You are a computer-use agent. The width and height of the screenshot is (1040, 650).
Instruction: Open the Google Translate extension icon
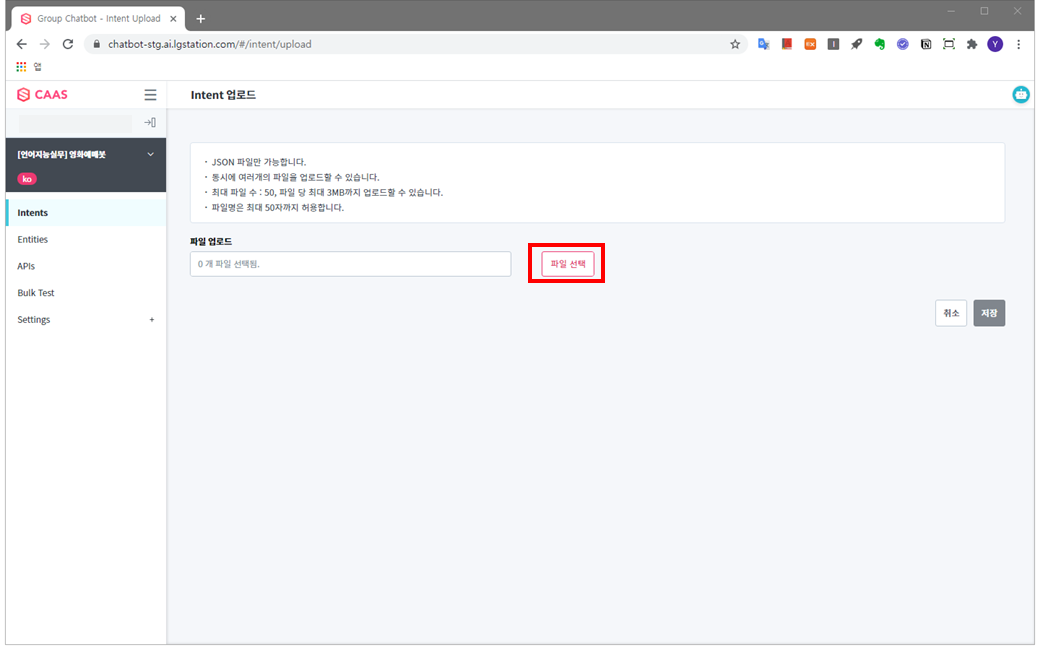point(764,44)
